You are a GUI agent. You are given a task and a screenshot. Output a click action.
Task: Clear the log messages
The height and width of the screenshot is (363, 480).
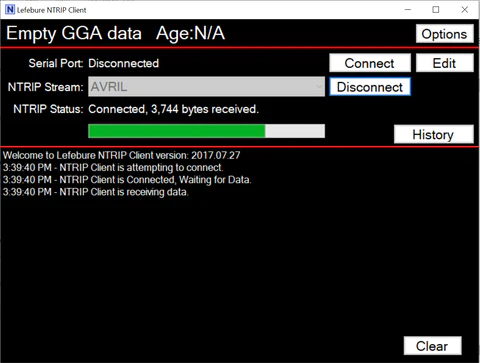[432, 346]
